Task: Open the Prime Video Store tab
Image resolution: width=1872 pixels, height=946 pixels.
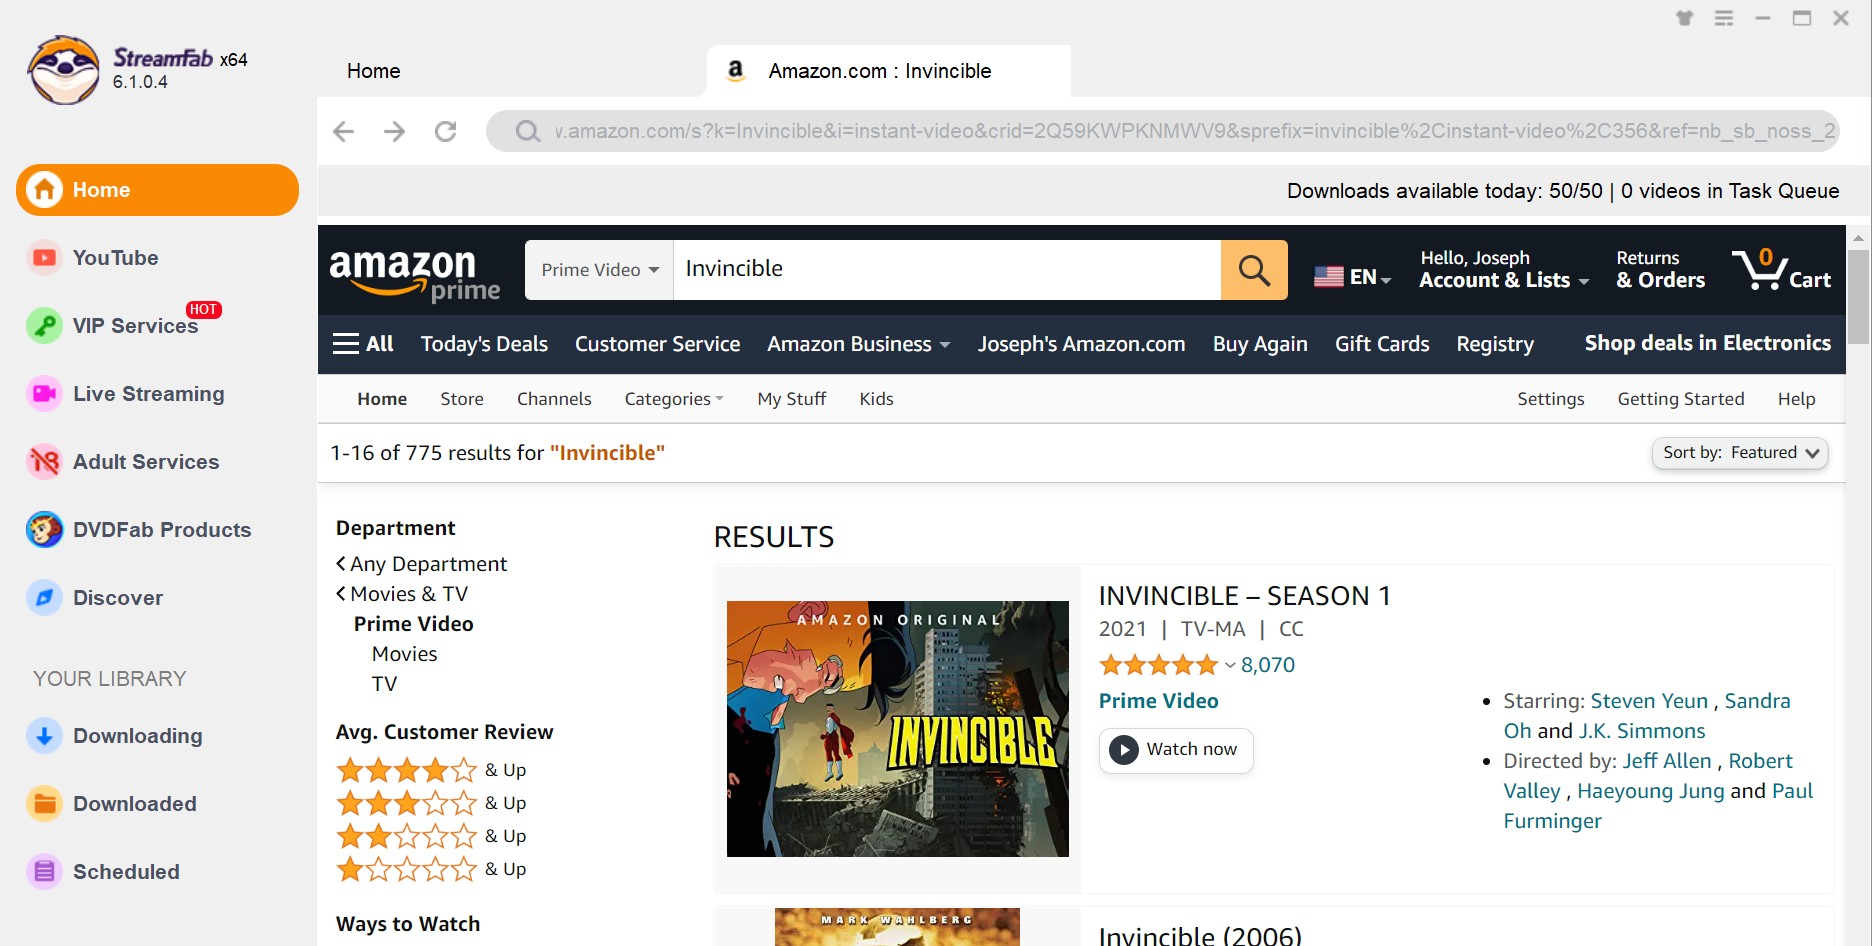Action: pos(462,399)
